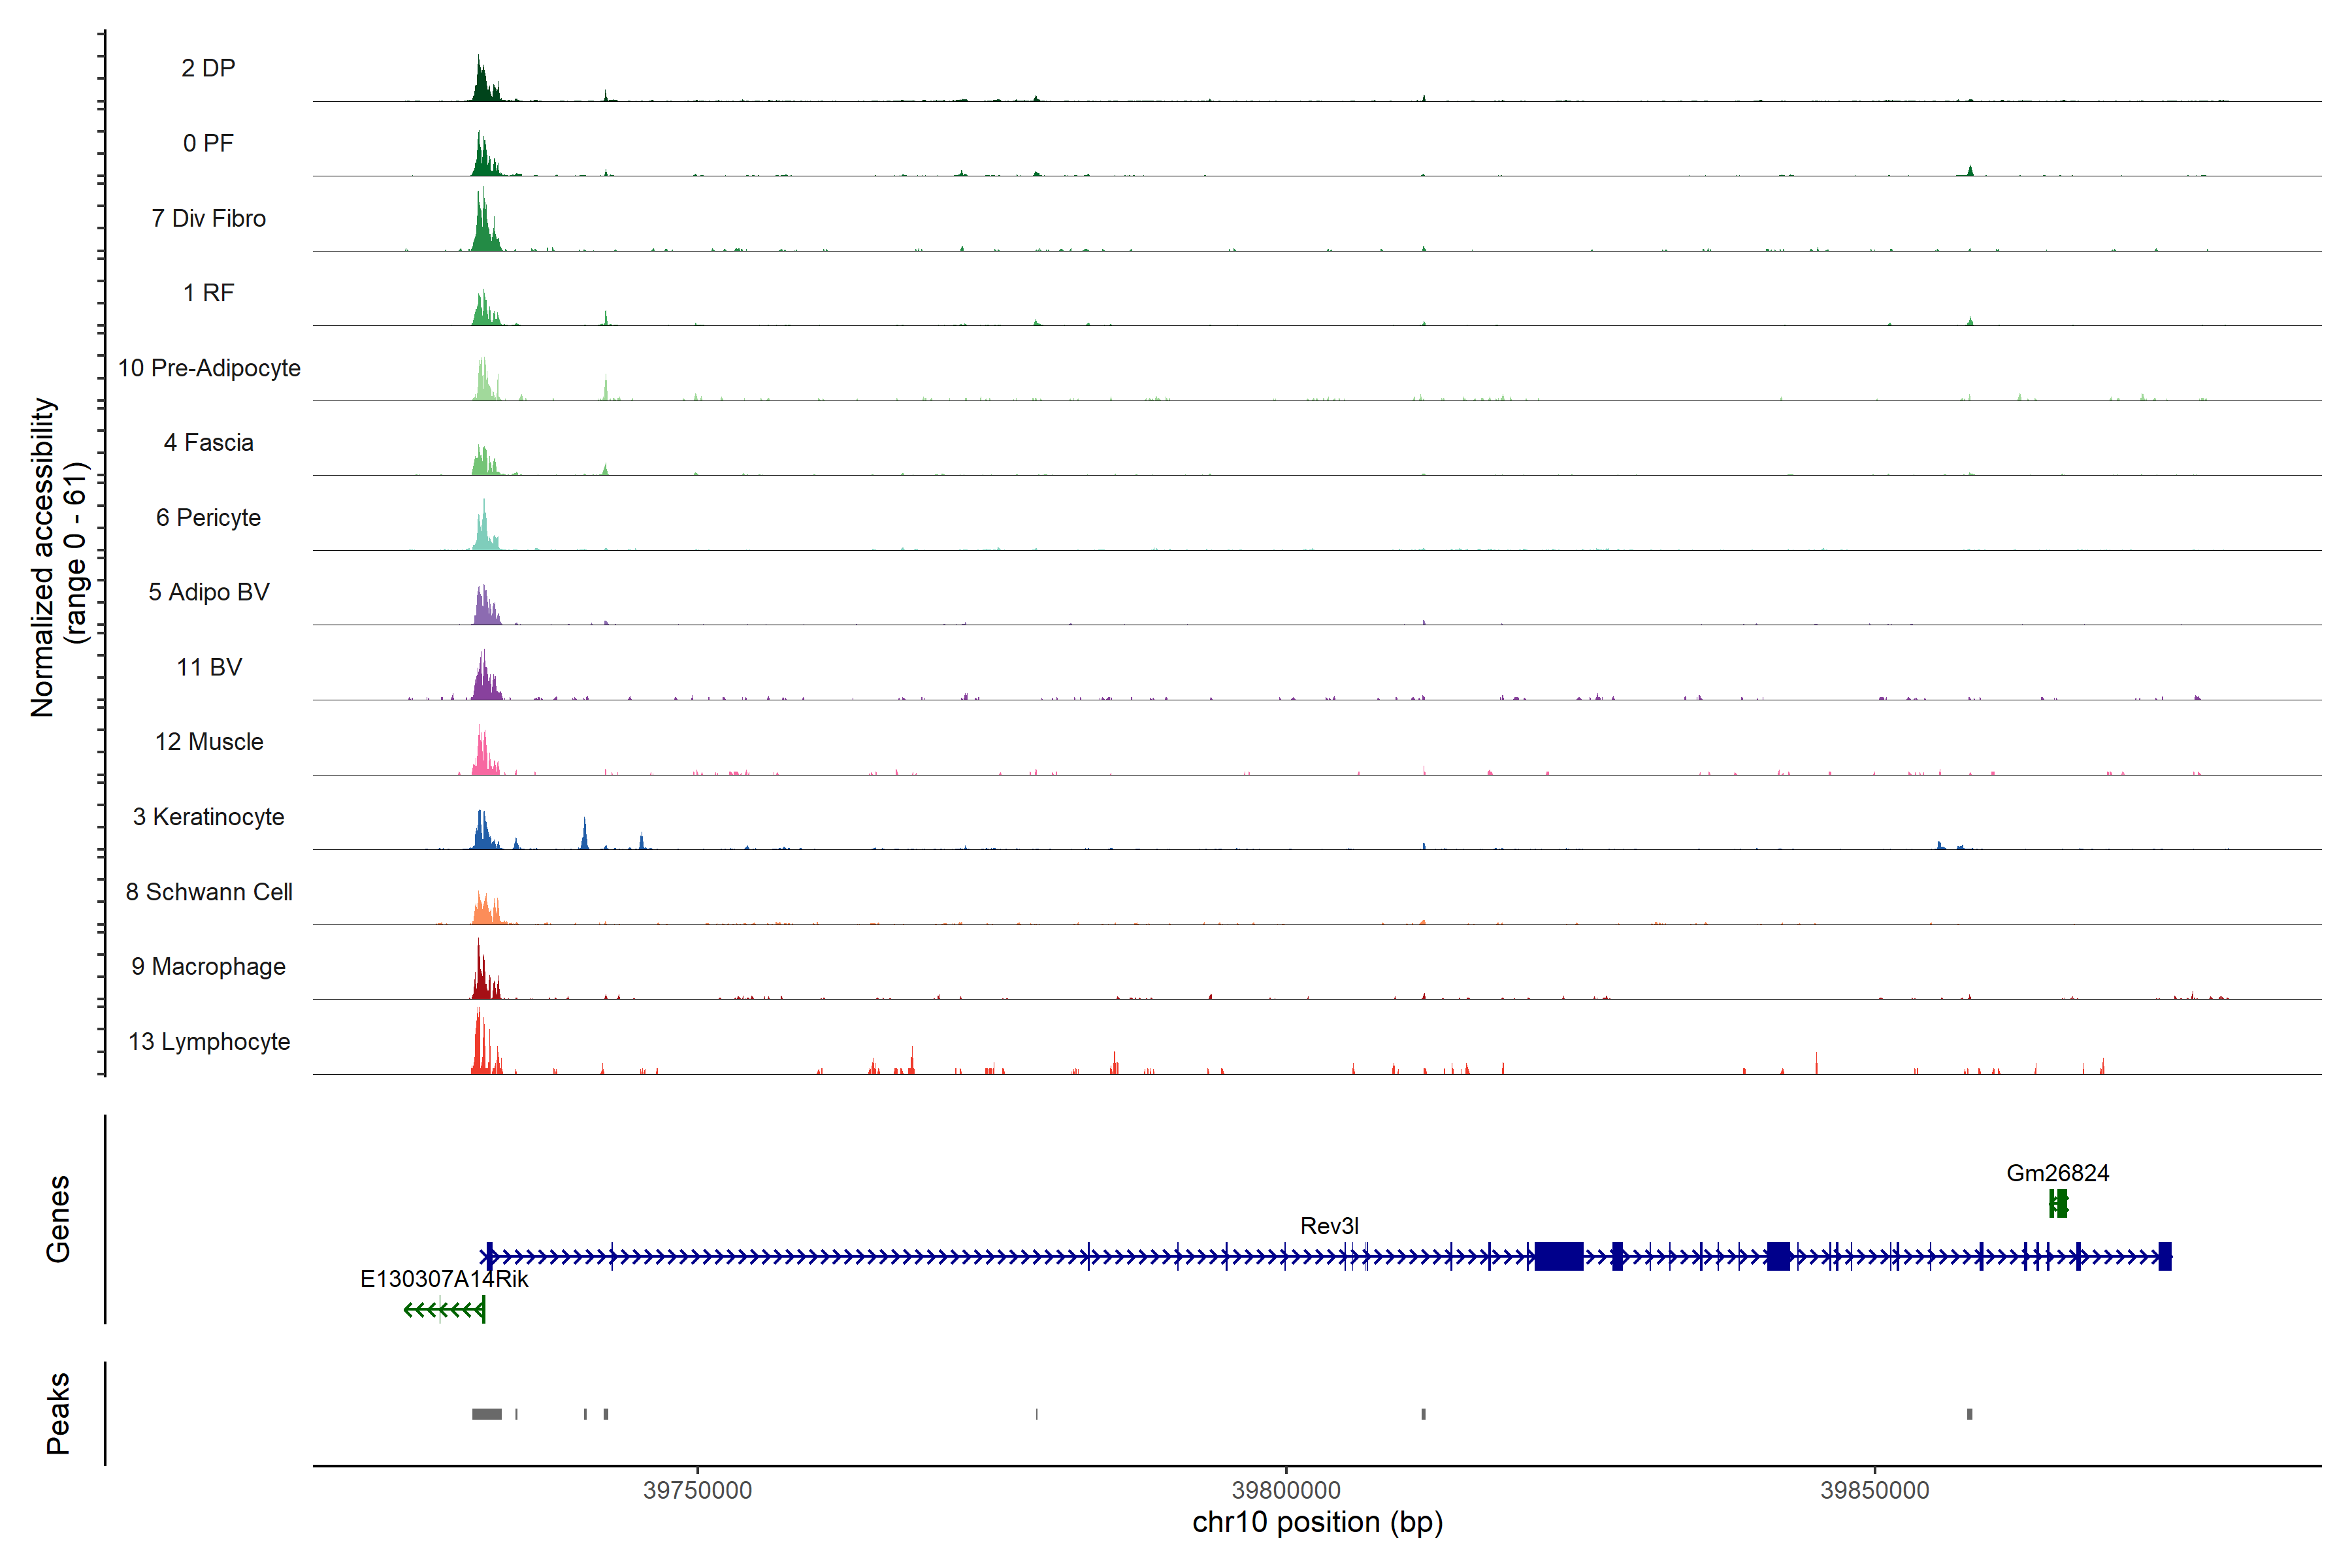The height and width of the screenshot is (1568, 2352).
Task: Click the 13 Lymphocyte track label
Action: coord(209,1041)
